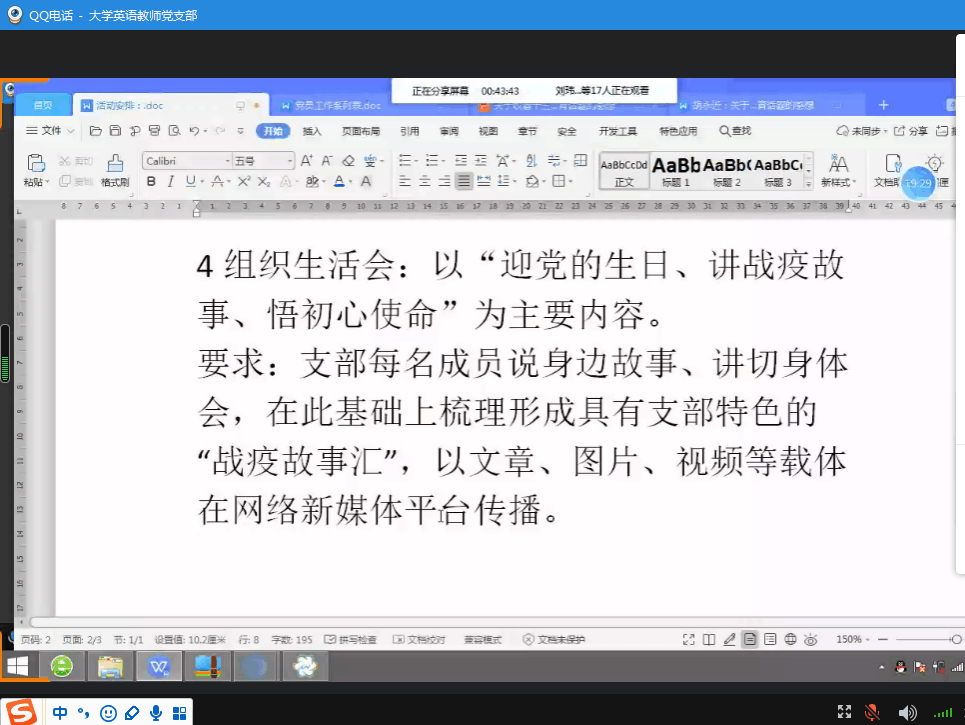Switch to fullscreen view in status bar
The height and width of the screenshot is (725, 965).
point(689,639)
